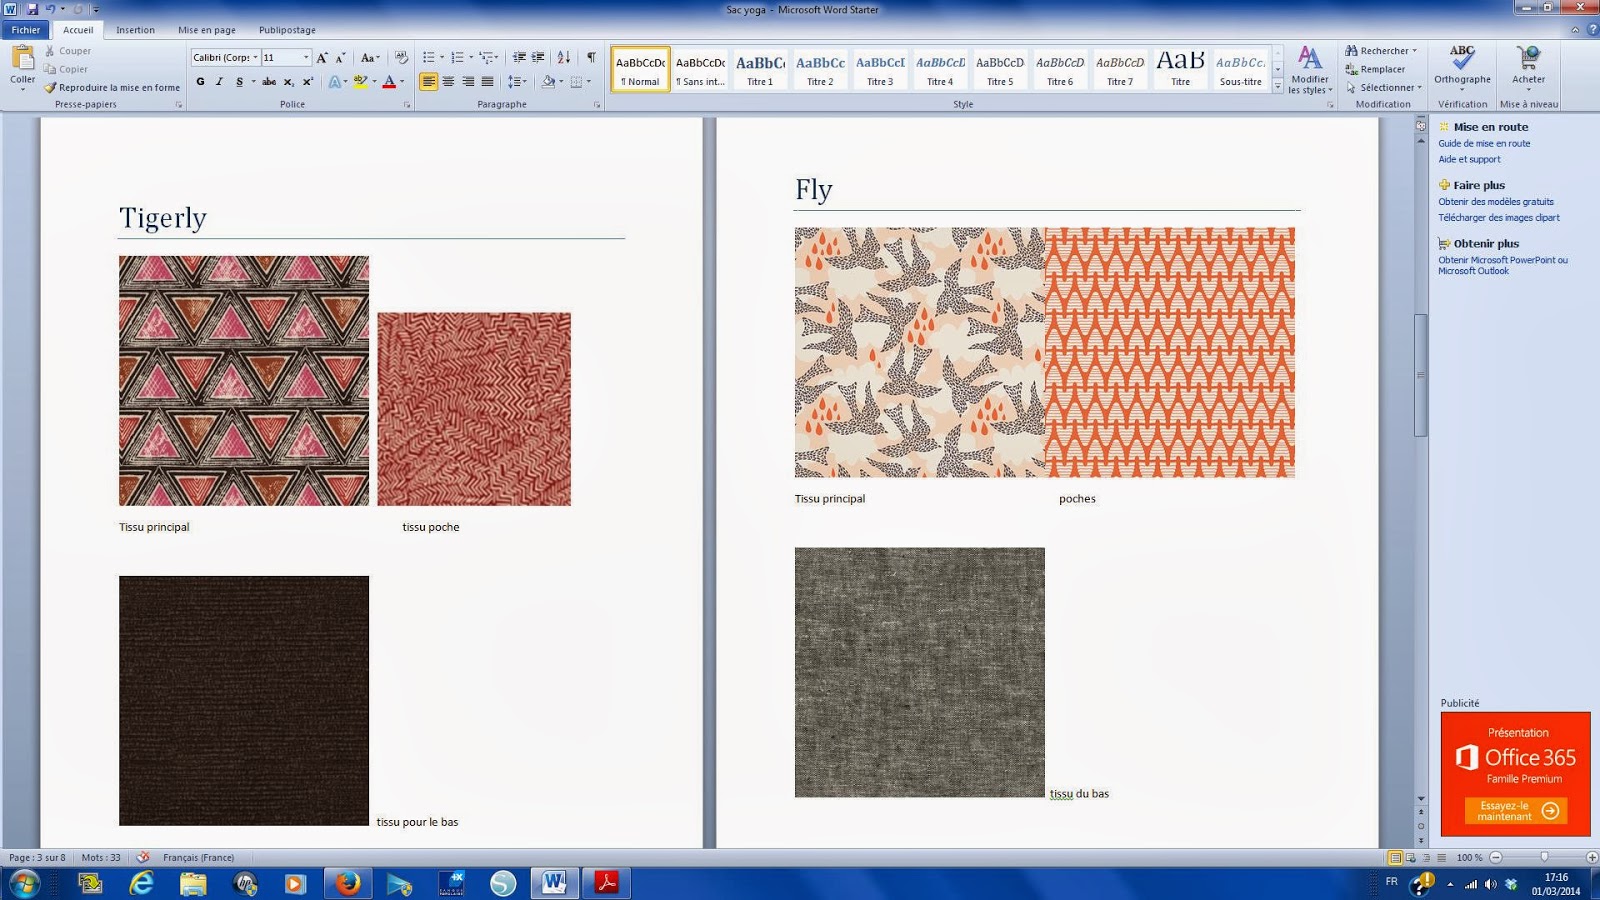
Task: Open Guide de mise en route link
Action: tap(1484, 143)
